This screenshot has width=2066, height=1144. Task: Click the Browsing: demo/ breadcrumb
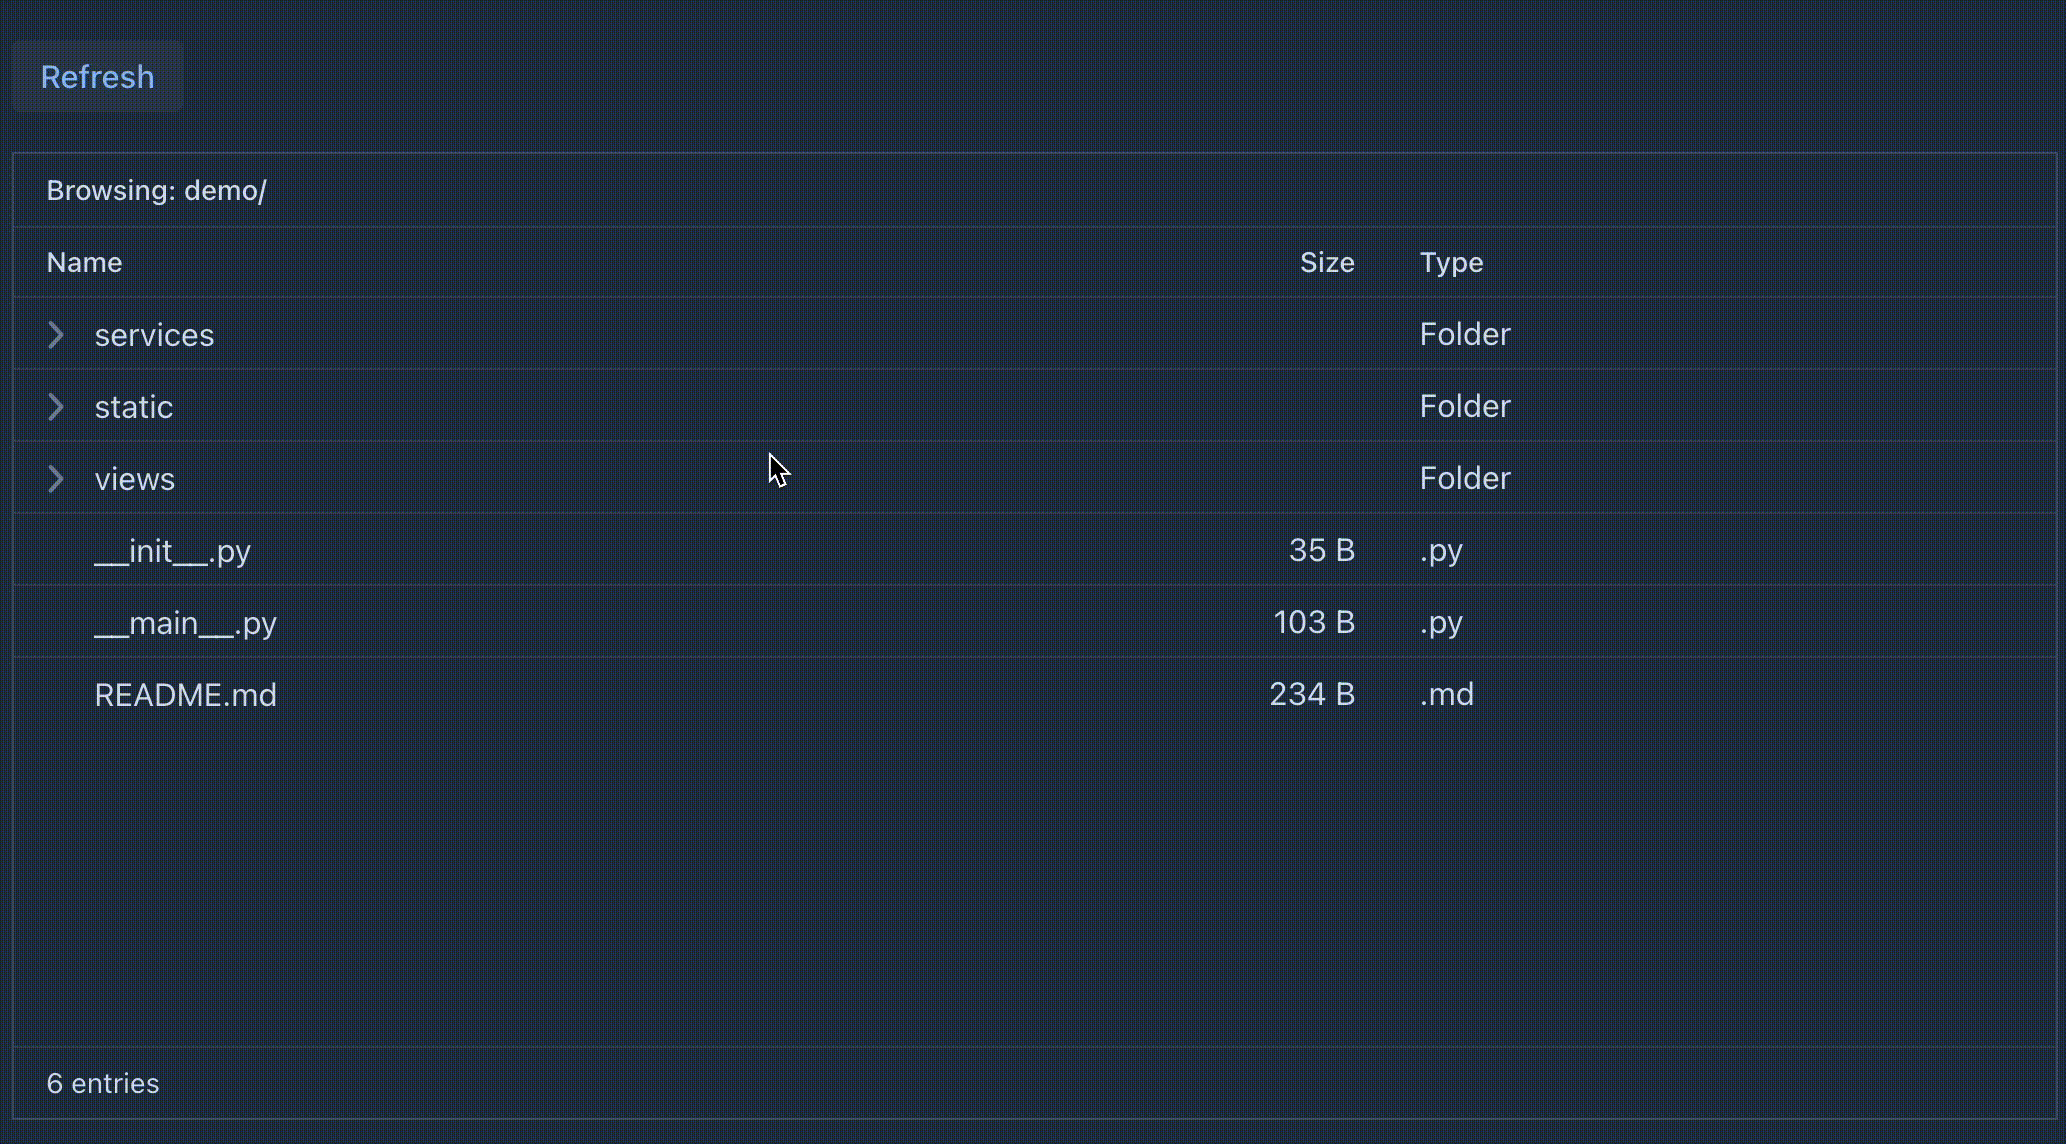(x=156, y=190)
